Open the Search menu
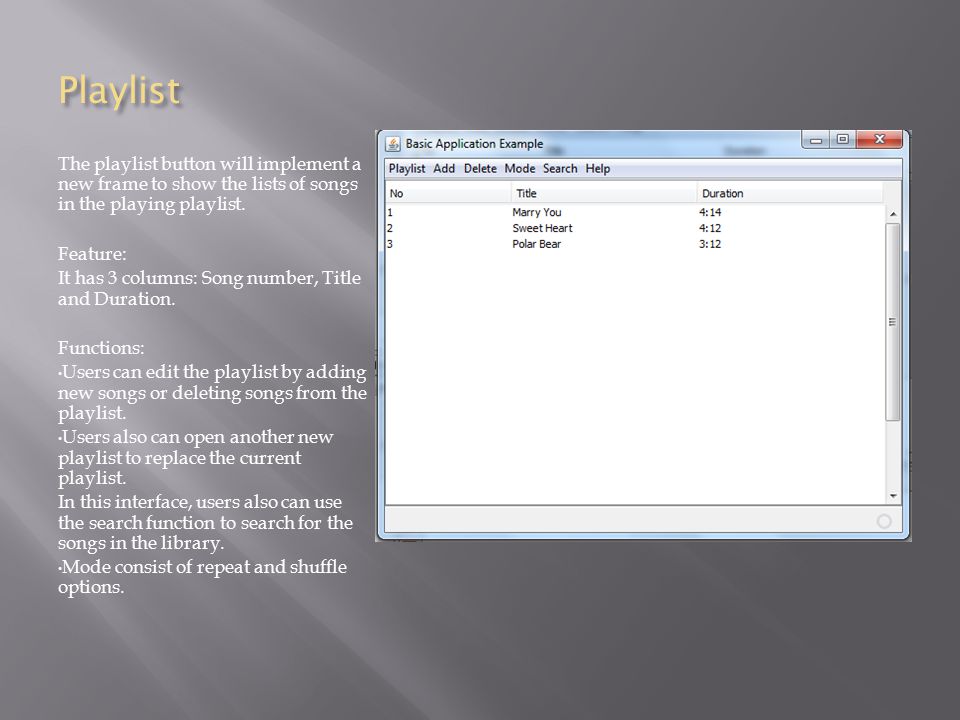Image resolution: width=960 pixels, height=720 pixels. point(560,168)
